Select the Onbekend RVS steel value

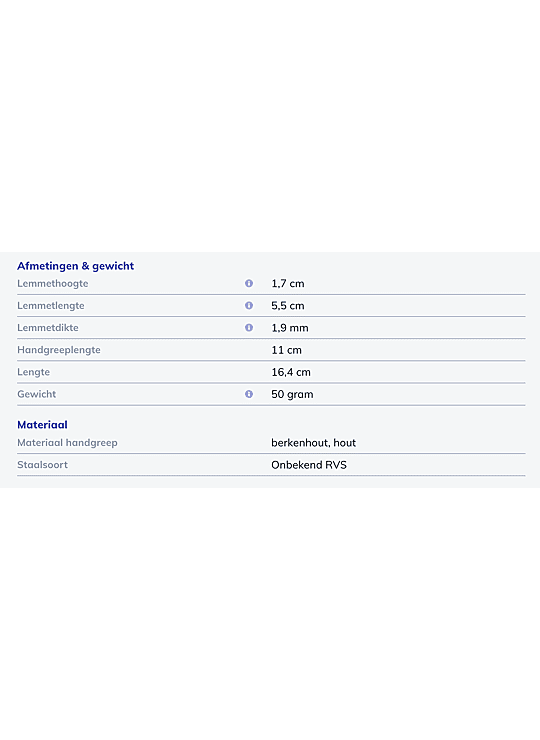[309, 465]
